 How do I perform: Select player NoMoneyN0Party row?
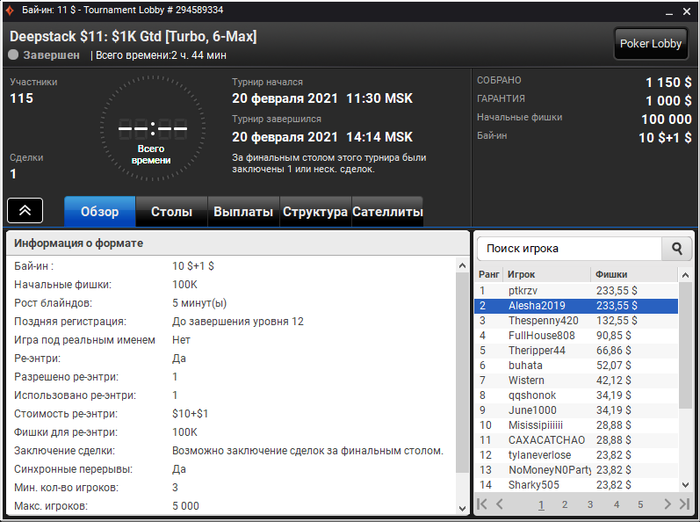pyautogui.click(x=576, y=470)
